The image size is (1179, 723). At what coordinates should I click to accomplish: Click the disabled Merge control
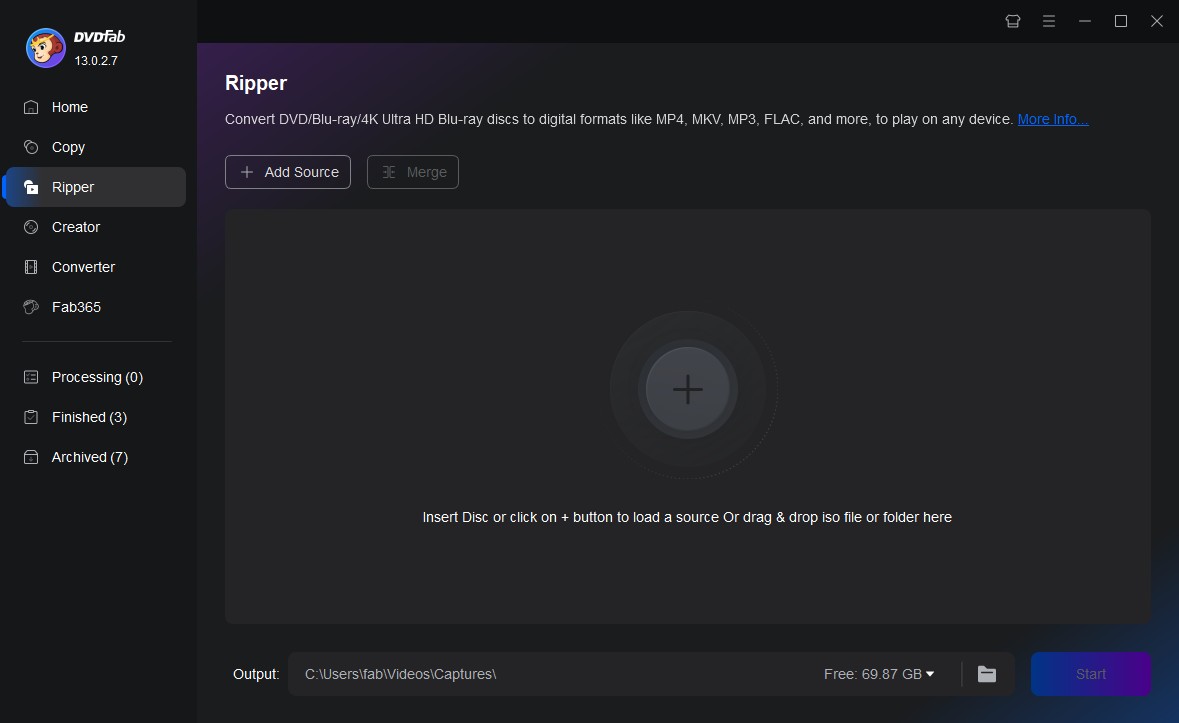click(x=413, y=172)
